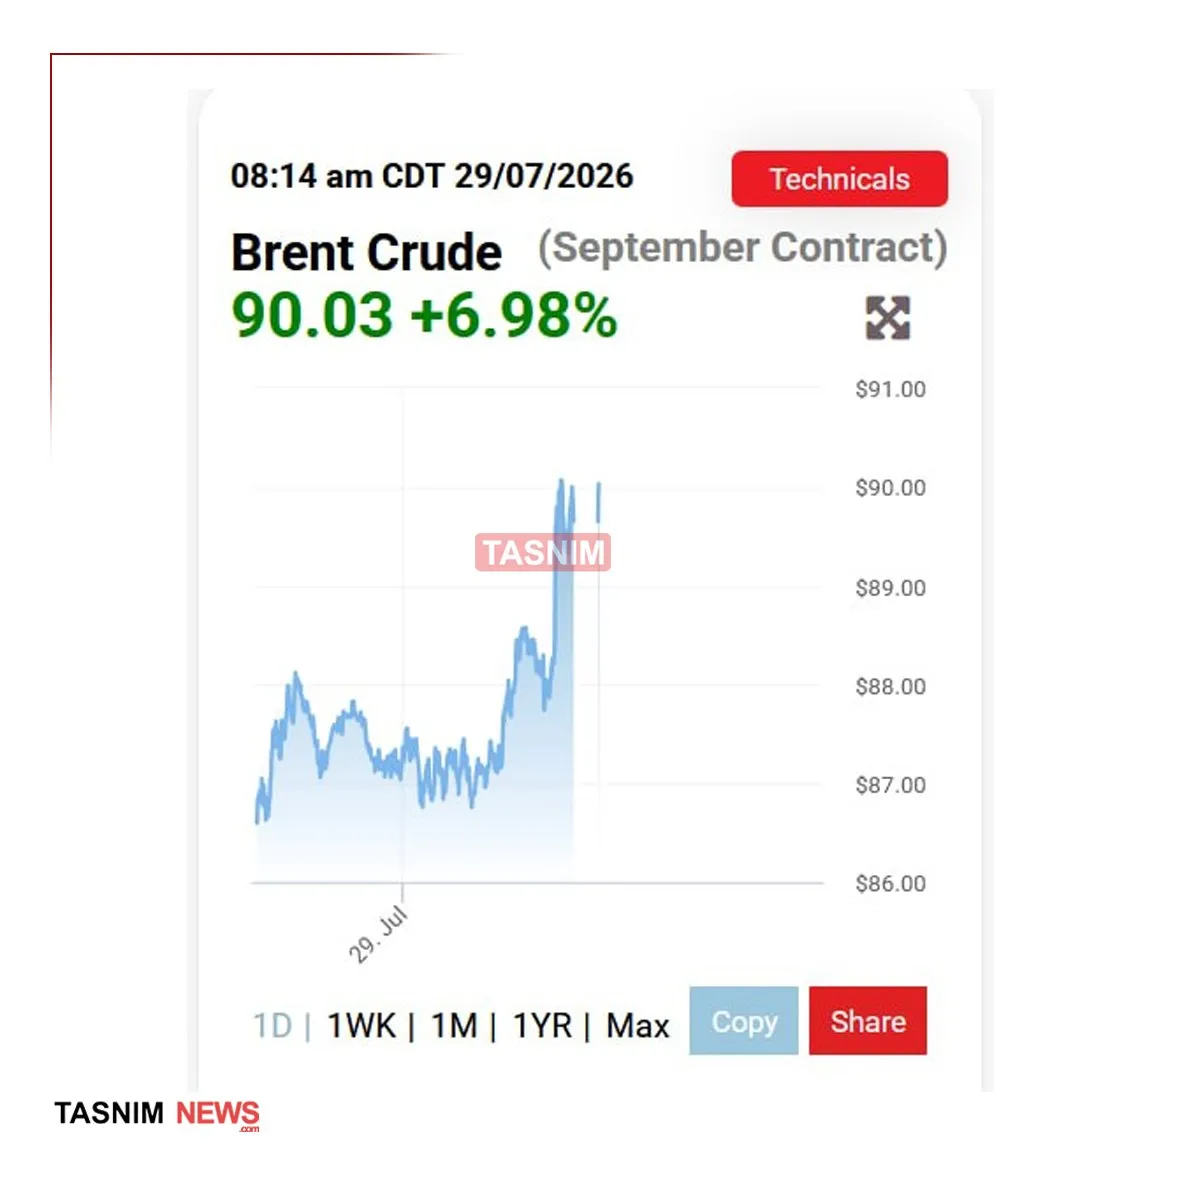Select the Max time range
This screenshot has height=1181, width=1181.
pyautogui.click(x=637, y=1026)
